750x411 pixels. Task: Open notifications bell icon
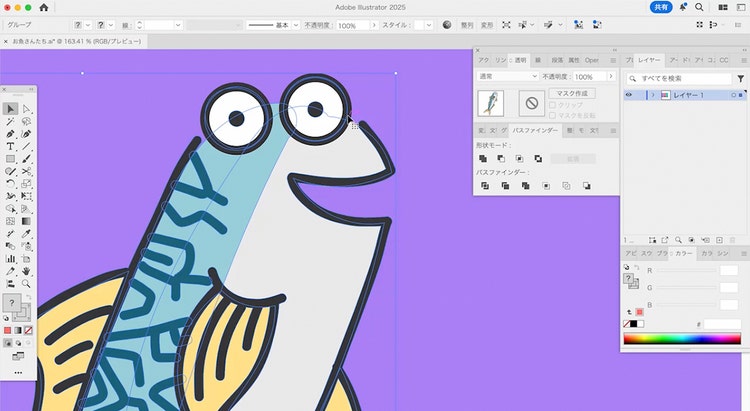click(683, 7)
